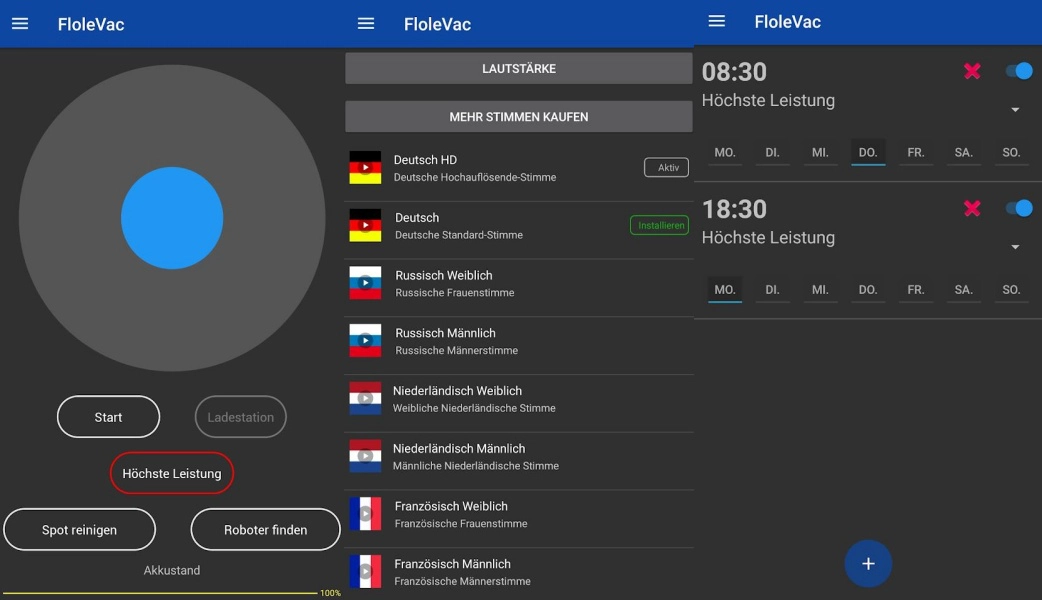Click Installieren for Deutsch voice
This screenshot has height=600, width=1042.
[x=659, y=225]
